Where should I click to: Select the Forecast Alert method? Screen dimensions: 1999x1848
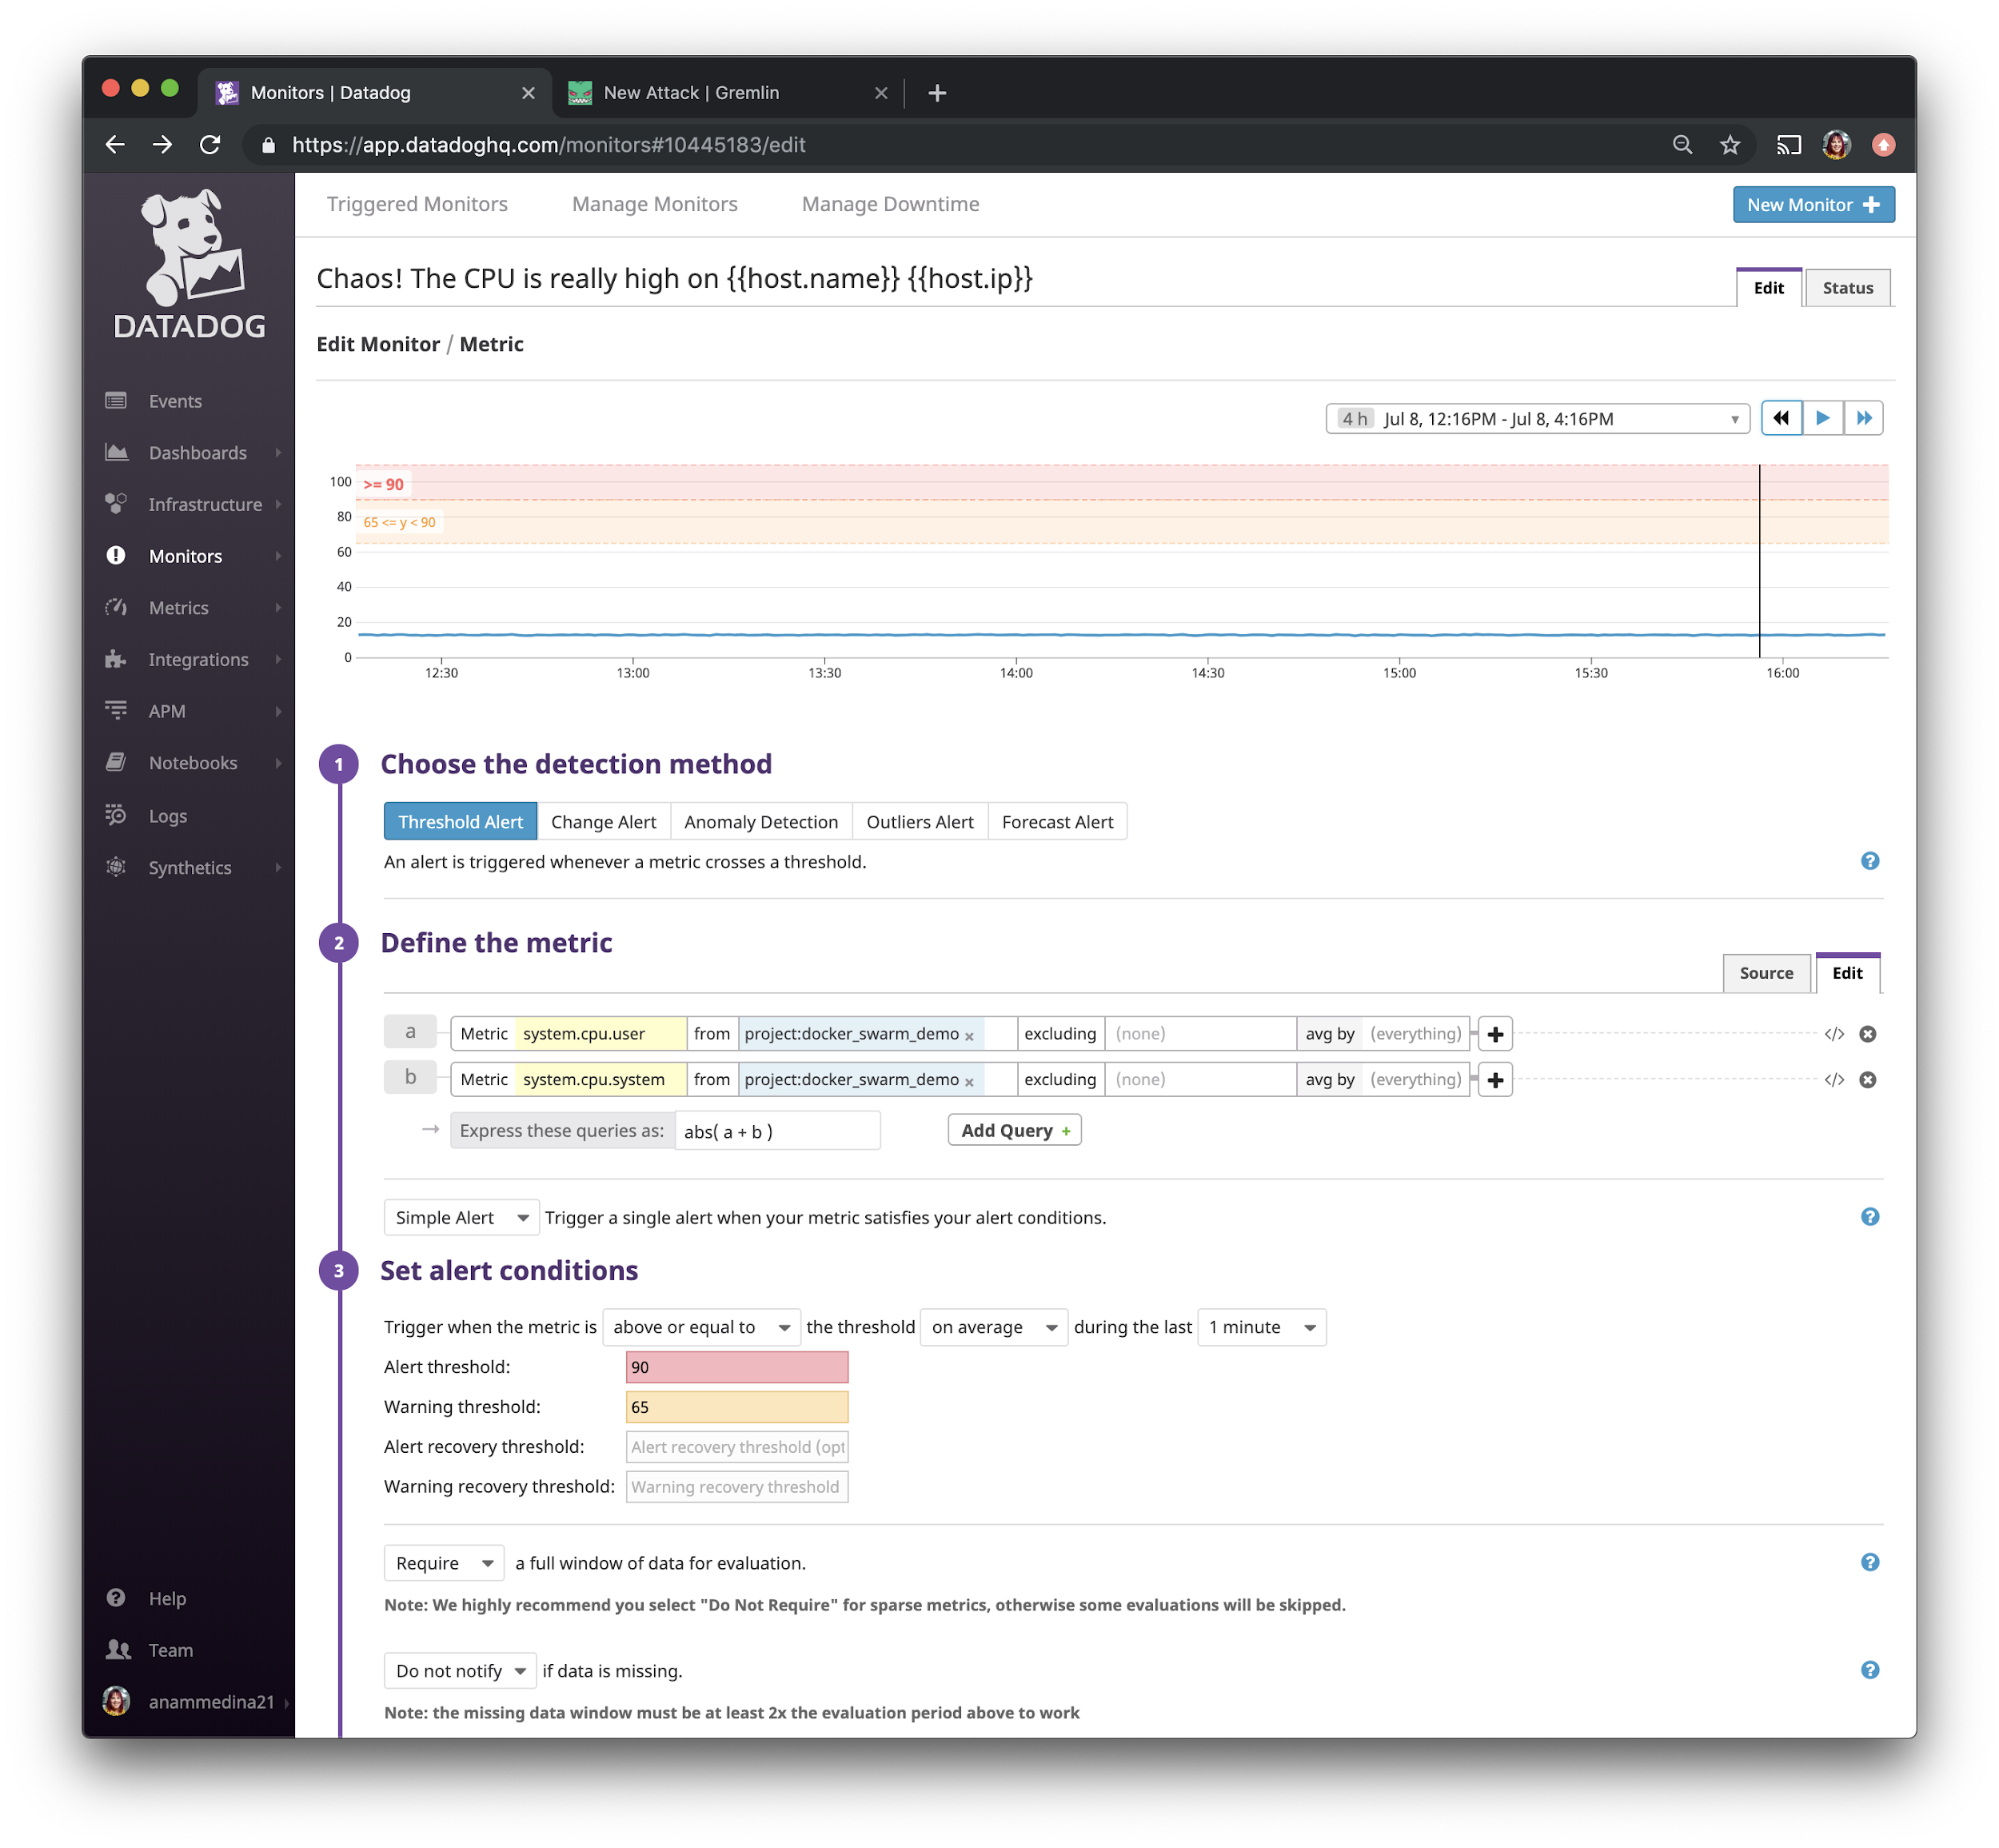click(1057, 822)
